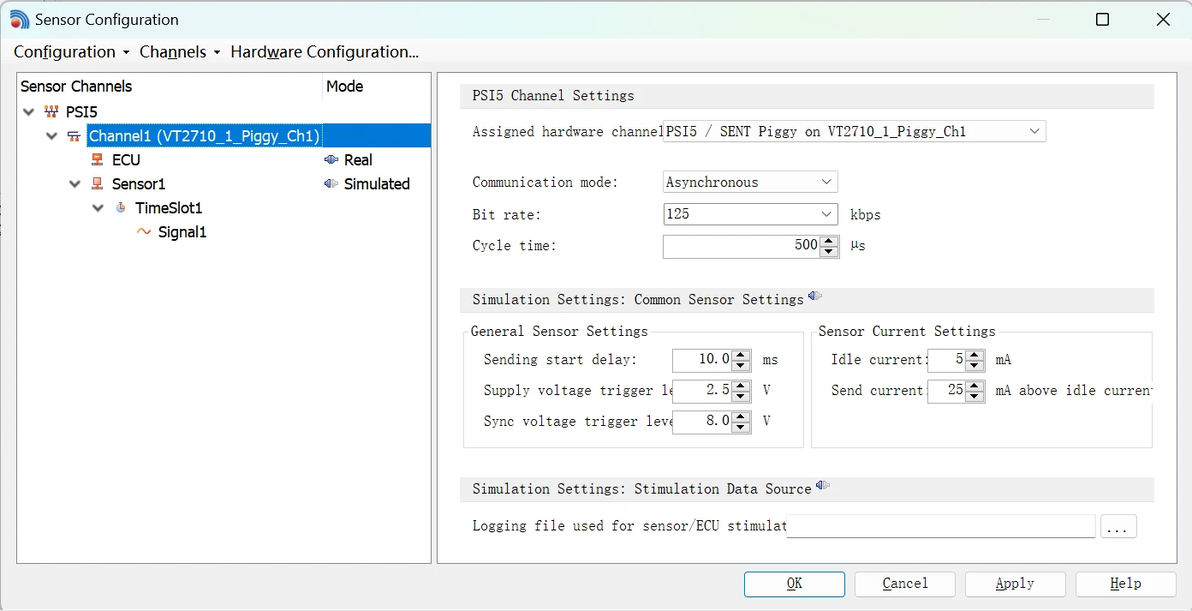
Task: Open the Configuration menu
Action: (65, 52)
